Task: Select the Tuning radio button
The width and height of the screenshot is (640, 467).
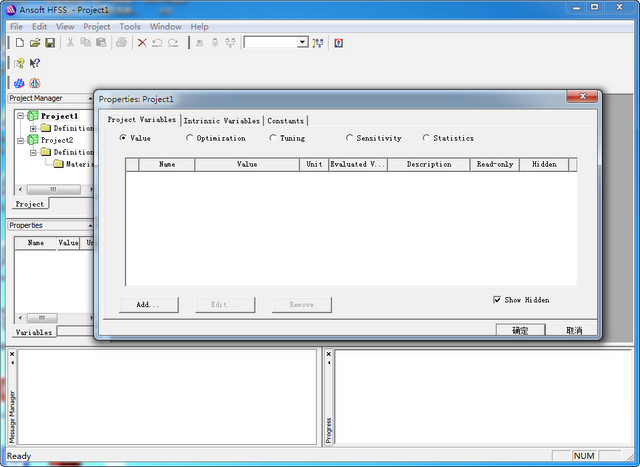Action: click(273, 138)
